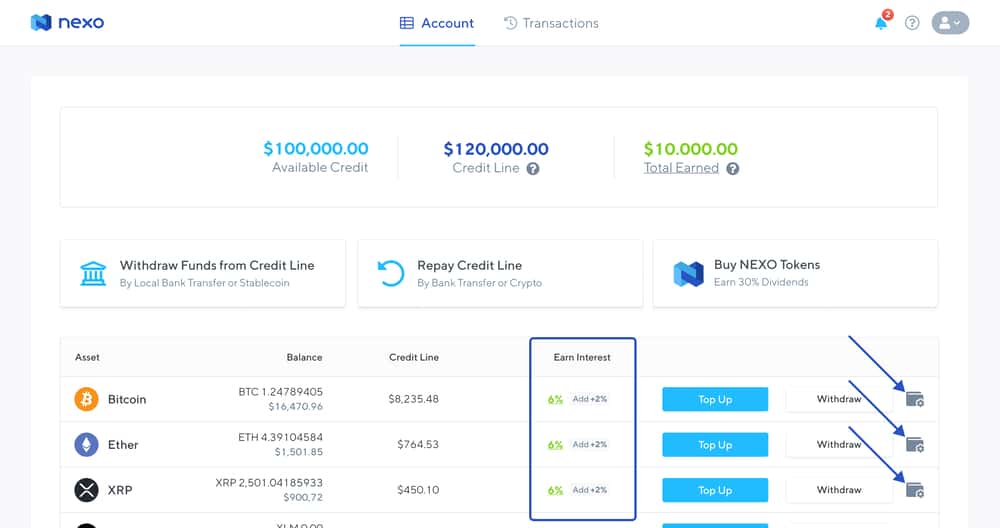Click the XRP asset name

[x=120, y=490]
